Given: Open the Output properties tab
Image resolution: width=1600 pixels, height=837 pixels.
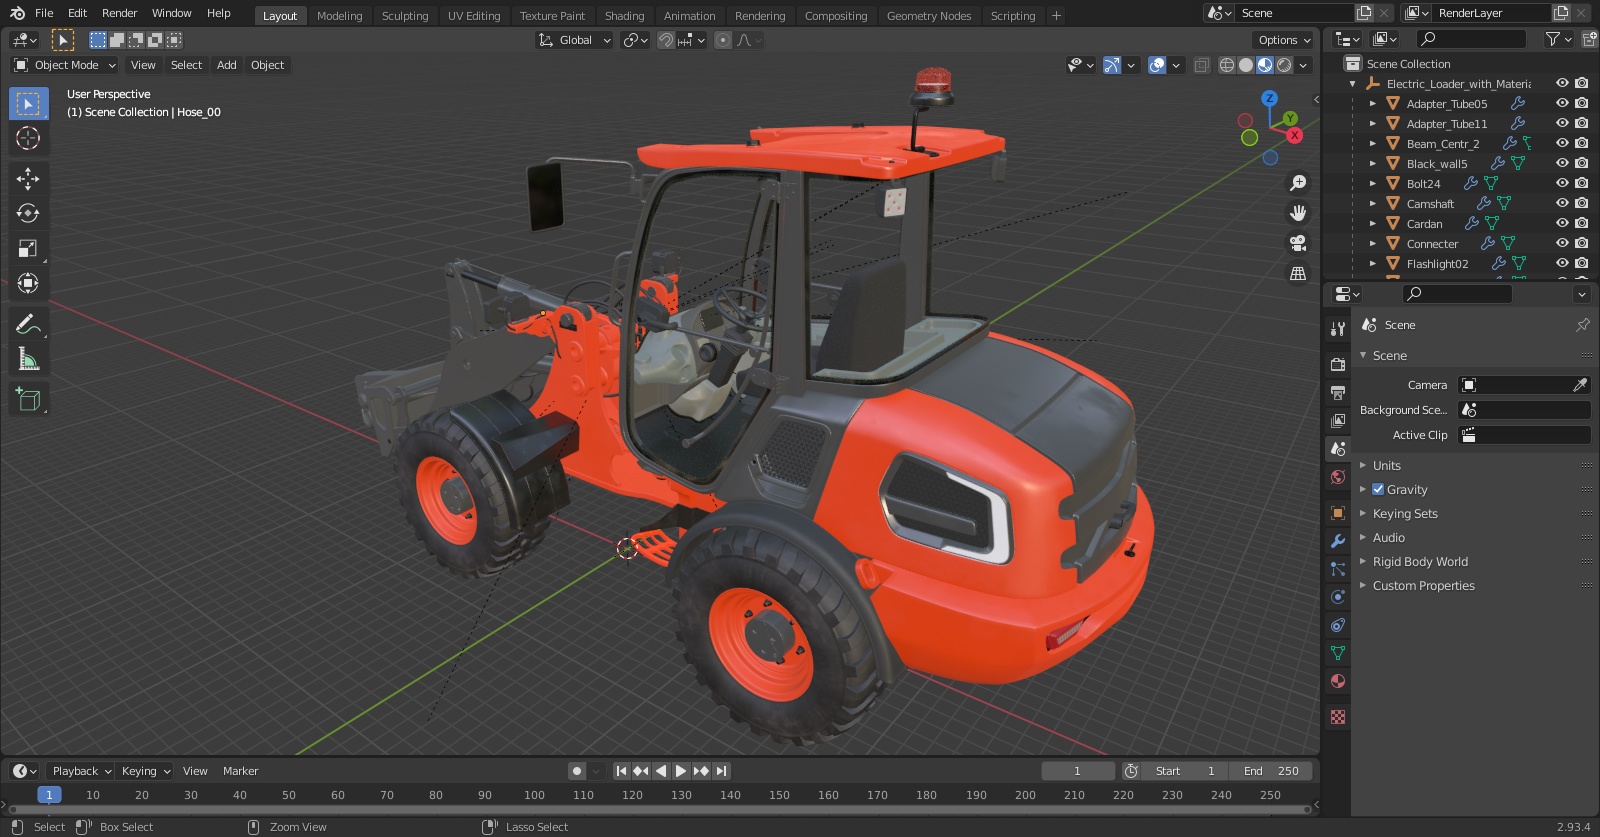Looking at the screenshot, I should click(1338, 392).
